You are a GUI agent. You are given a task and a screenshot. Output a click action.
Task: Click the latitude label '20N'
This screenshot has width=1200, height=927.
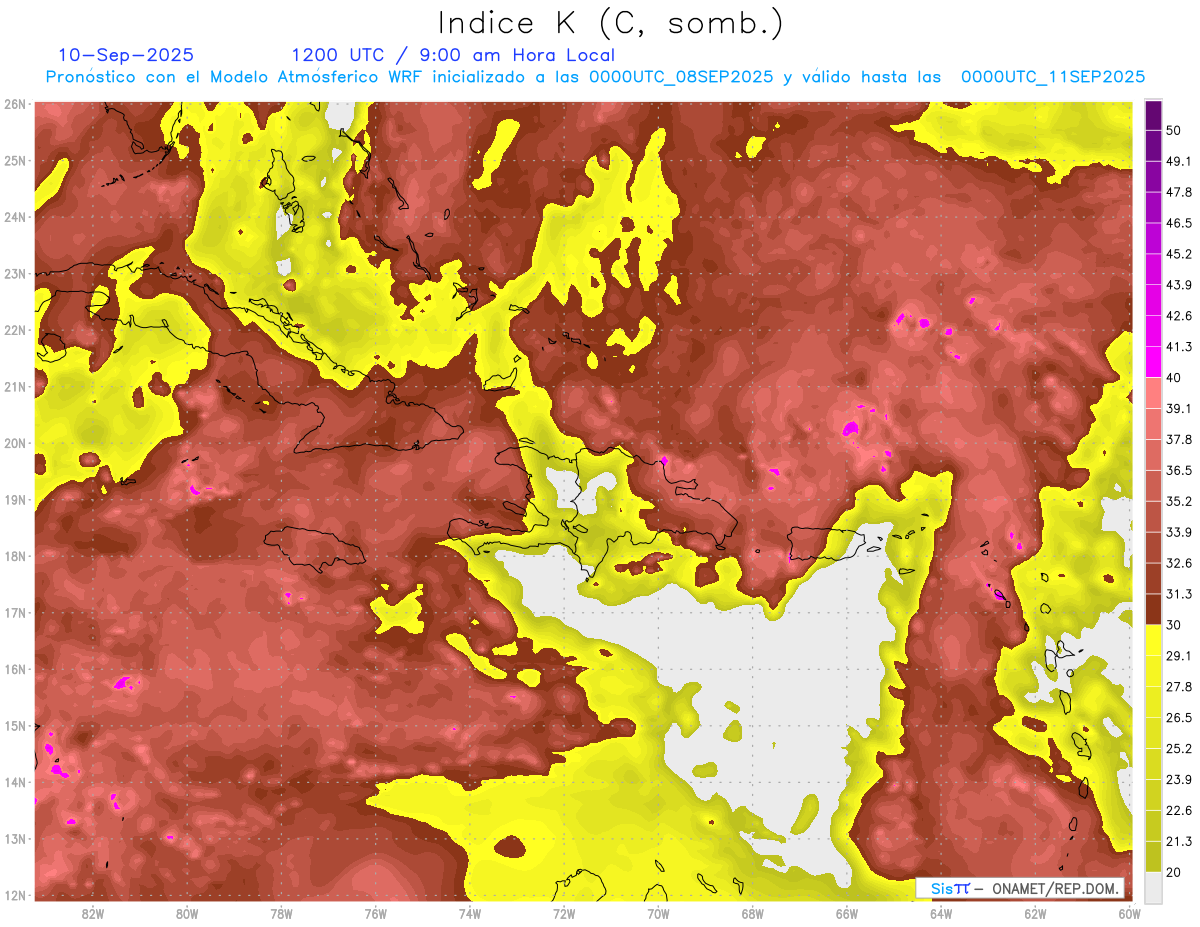pyautogui.click(x=14, y=443)
